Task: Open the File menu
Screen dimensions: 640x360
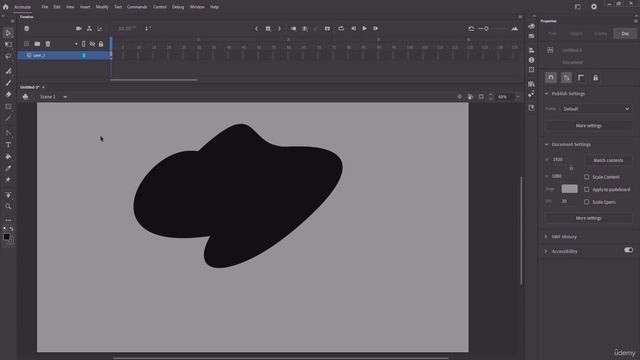Action: [x=44, y=7]
